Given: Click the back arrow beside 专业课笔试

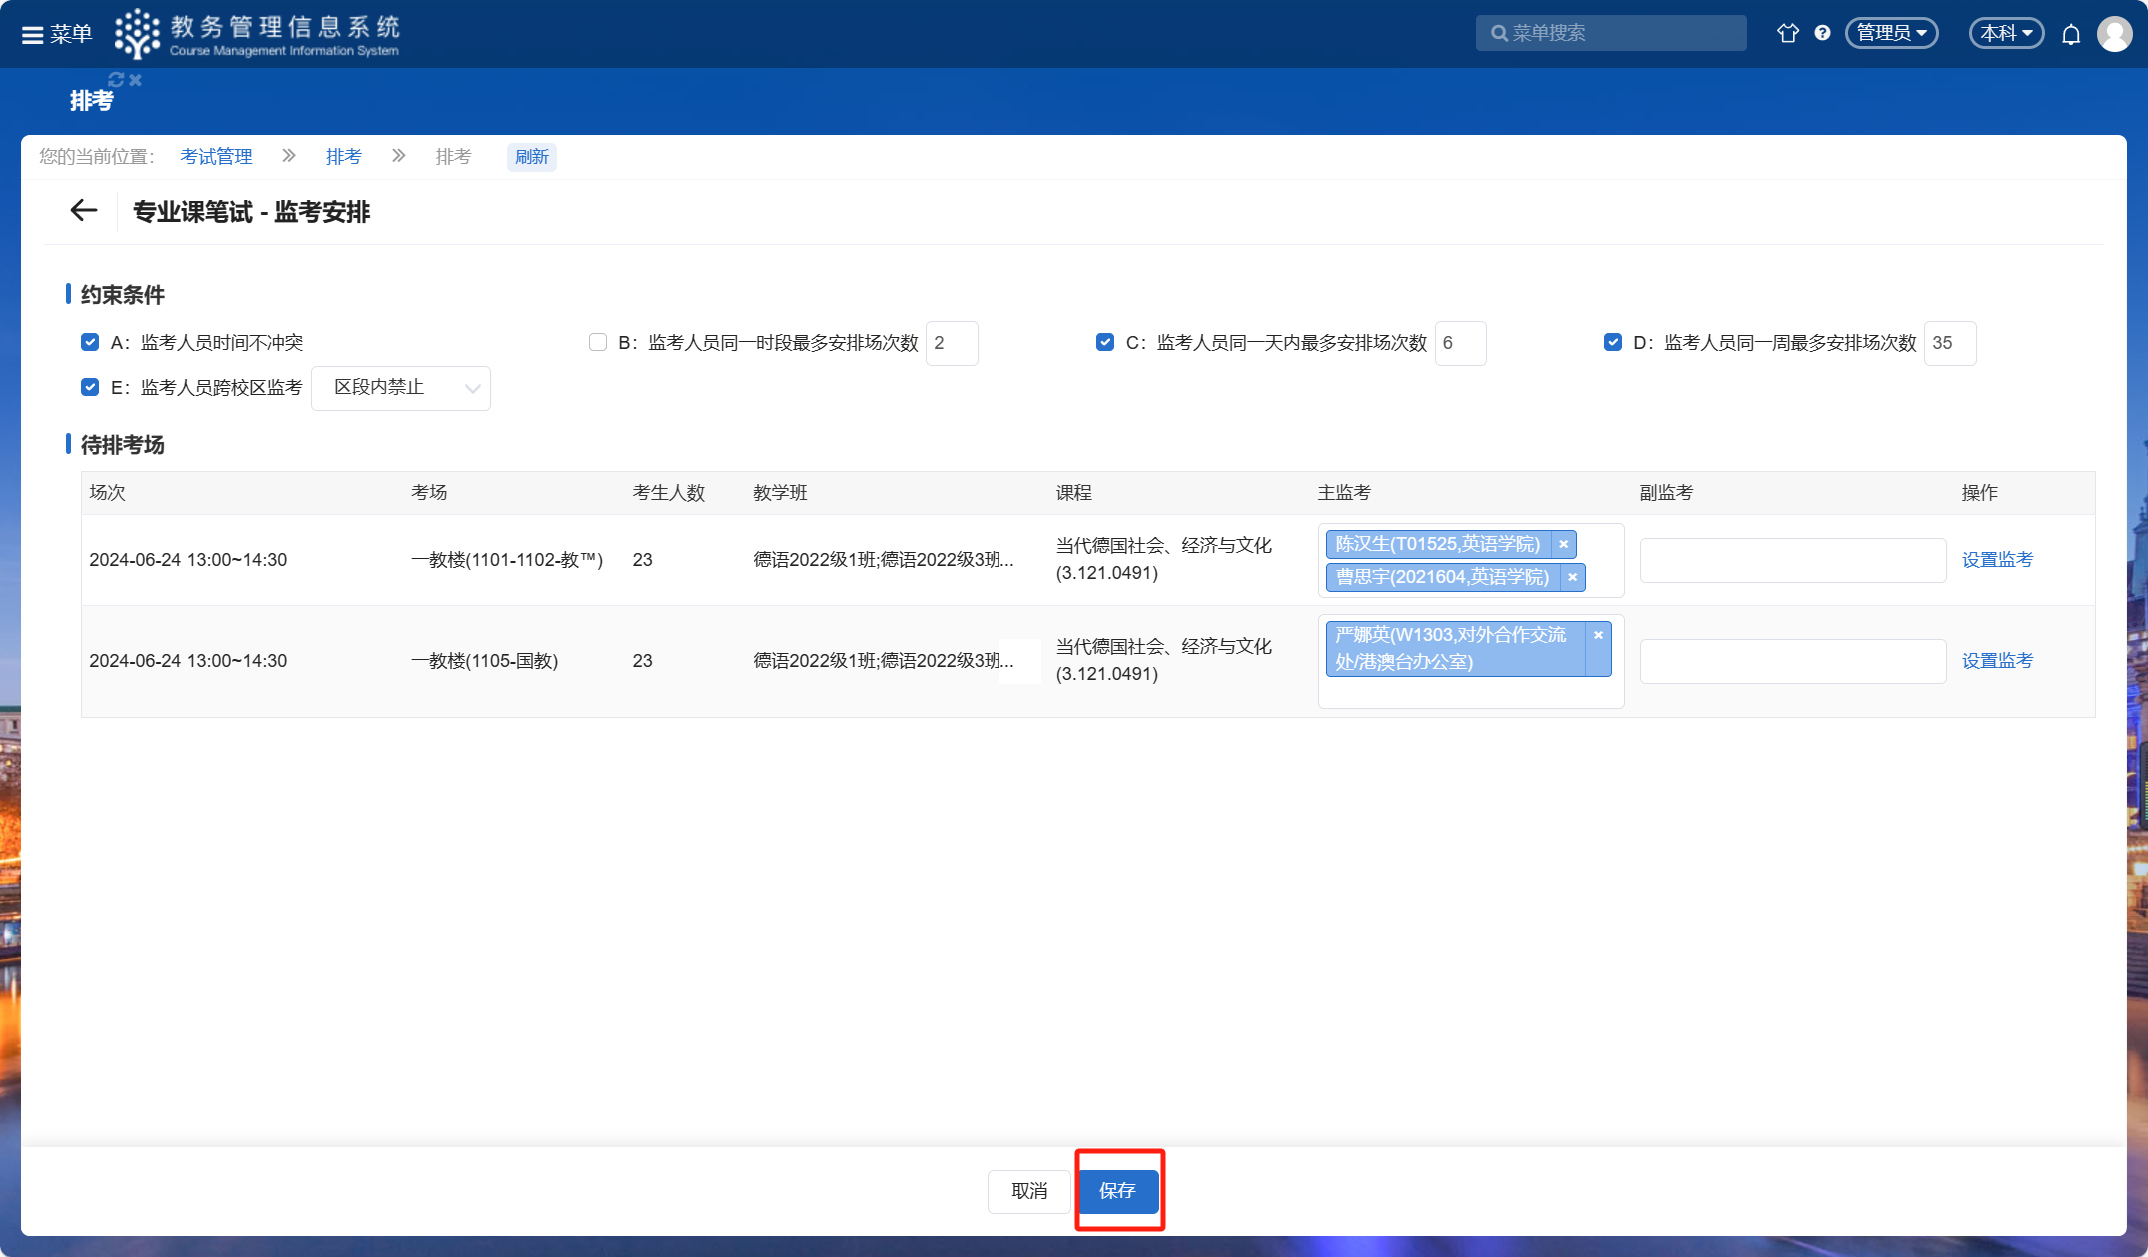Looking at the screenshot, I should pos(84,211).
